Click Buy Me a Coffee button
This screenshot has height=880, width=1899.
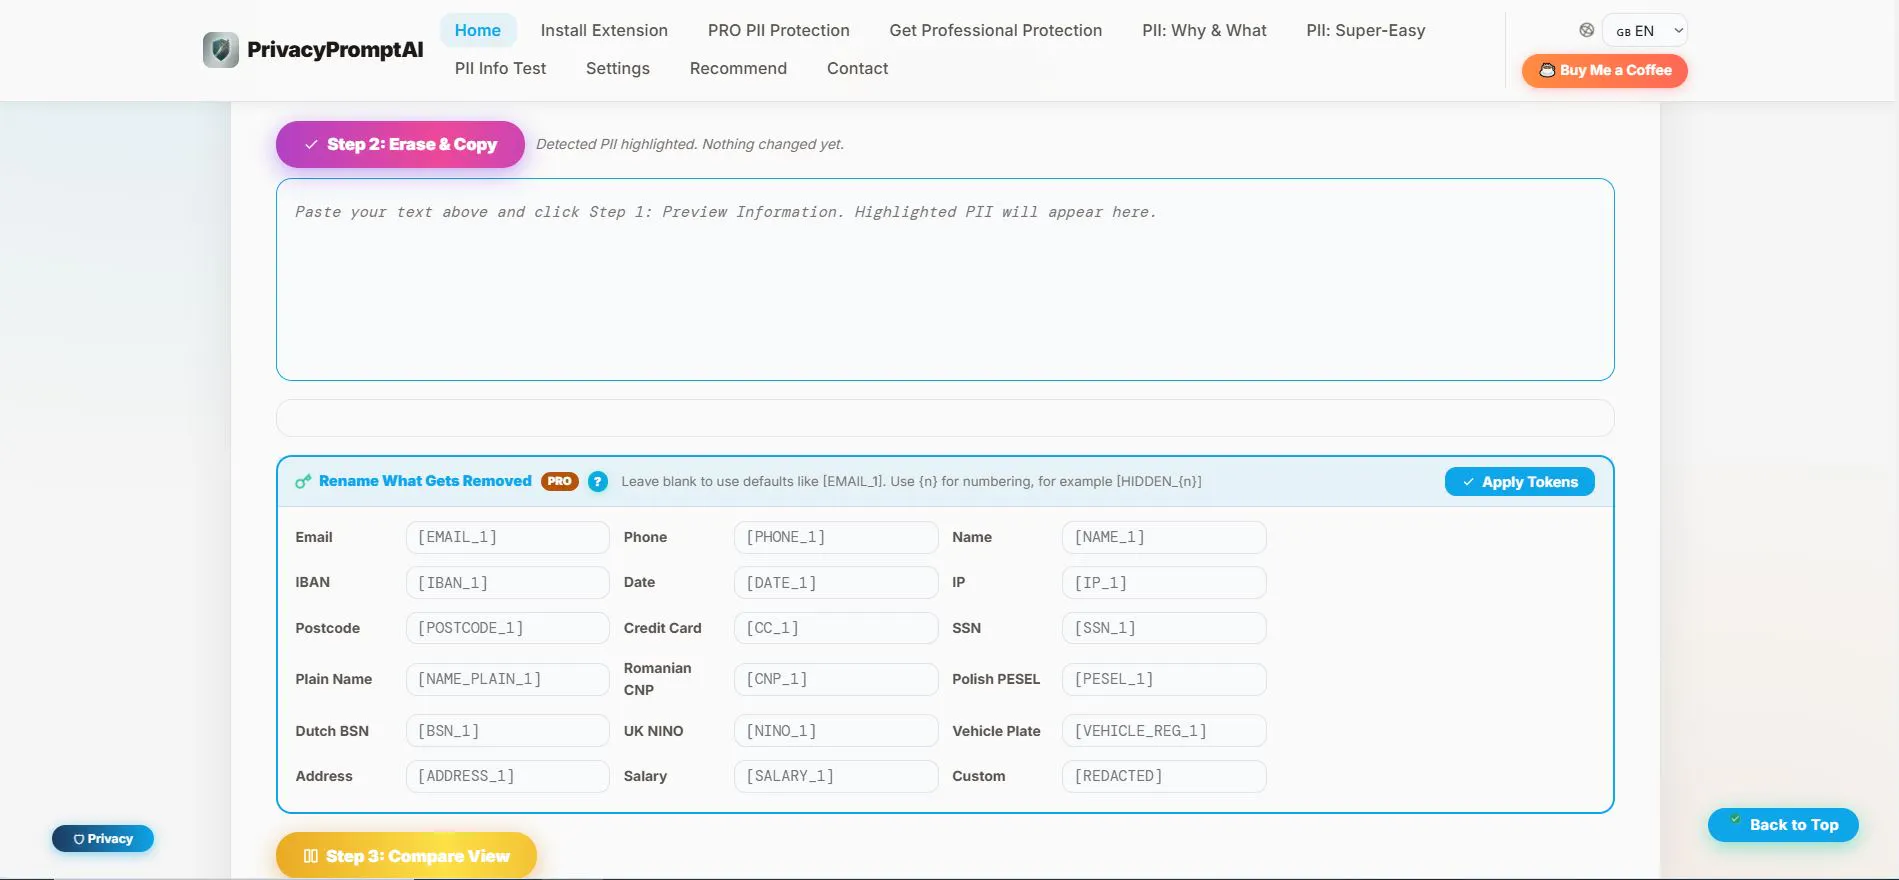(1605, 70)
